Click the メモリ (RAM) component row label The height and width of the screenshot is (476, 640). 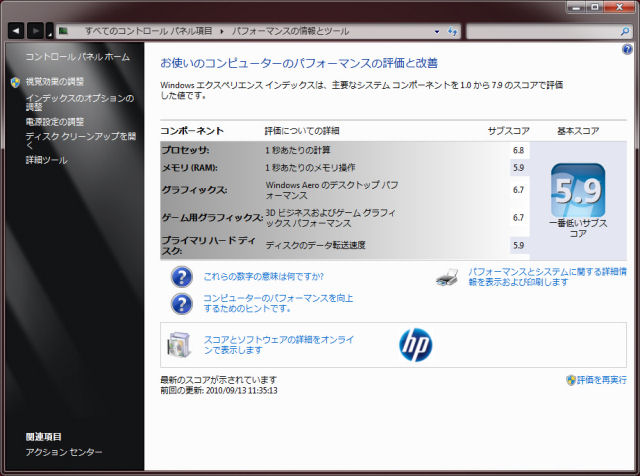(x=190, y=167)
